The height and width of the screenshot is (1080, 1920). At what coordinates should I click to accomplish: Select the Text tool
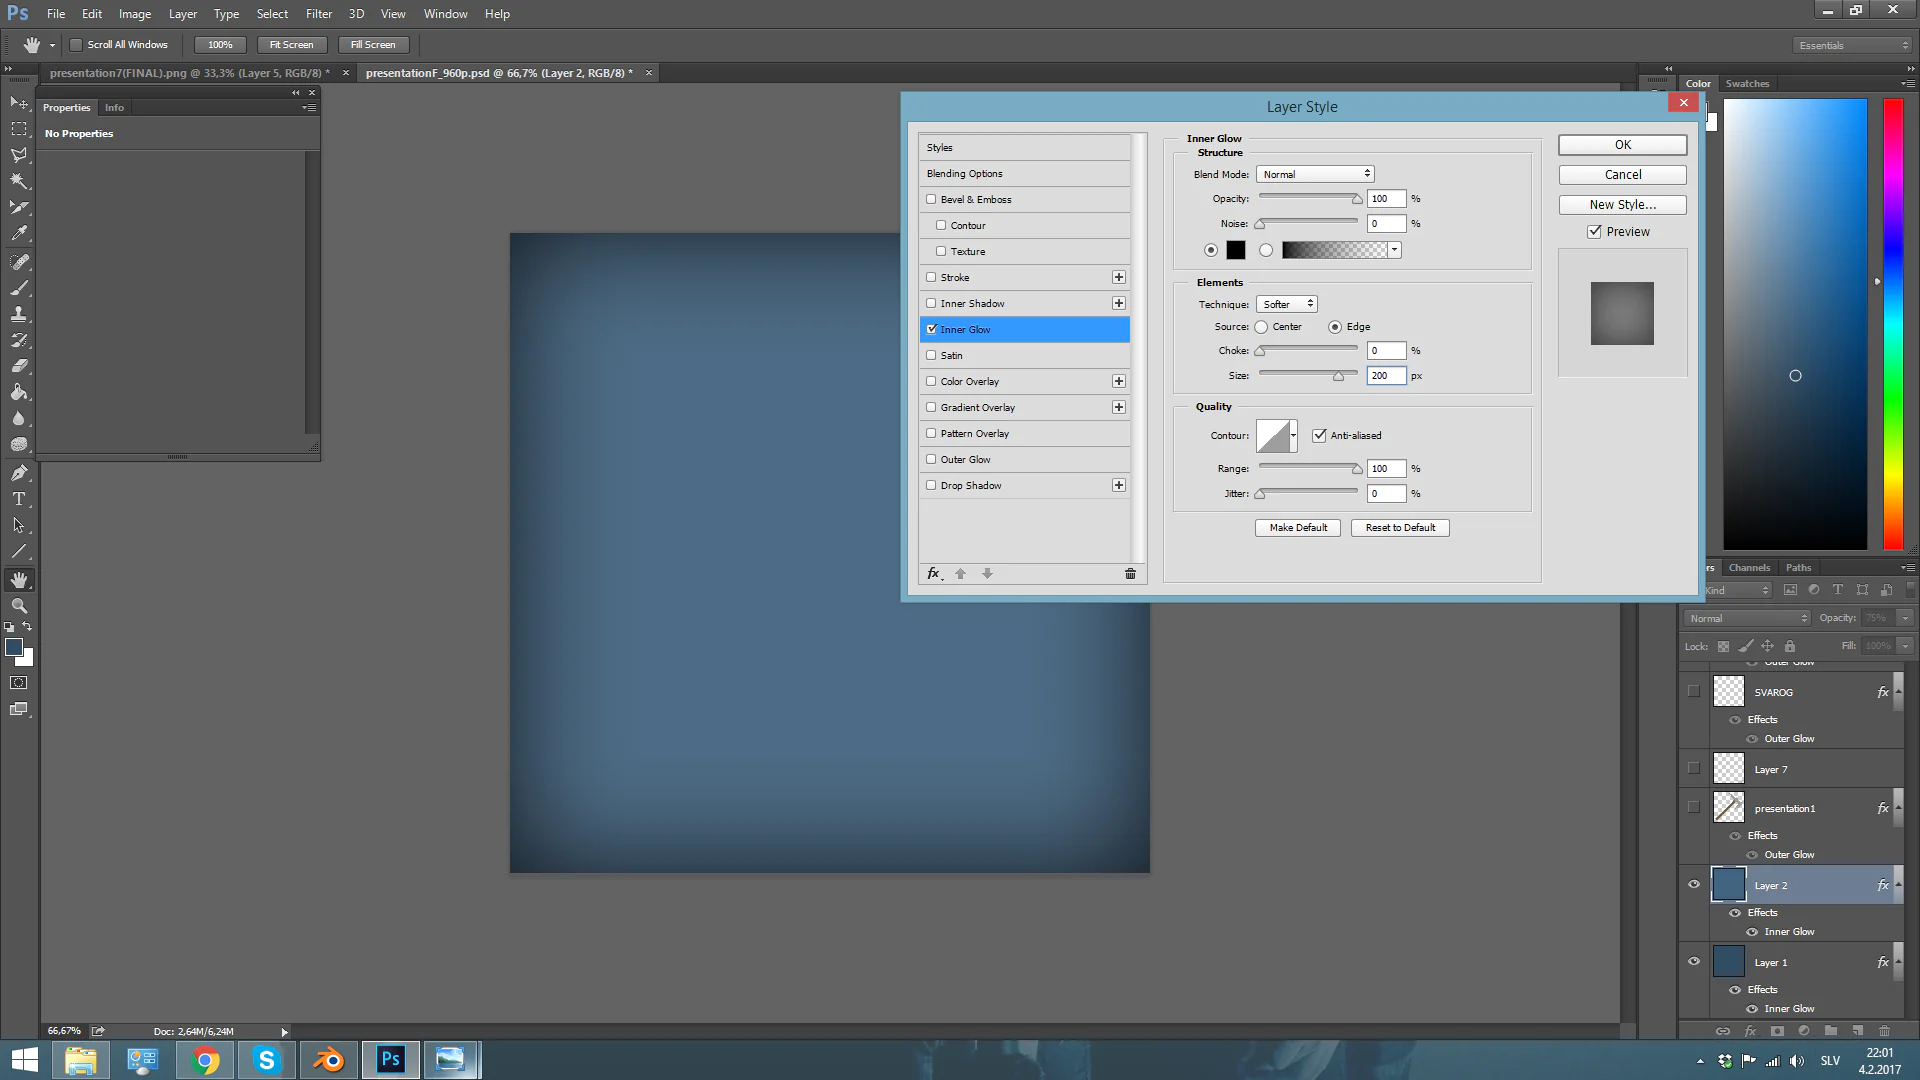18,498
